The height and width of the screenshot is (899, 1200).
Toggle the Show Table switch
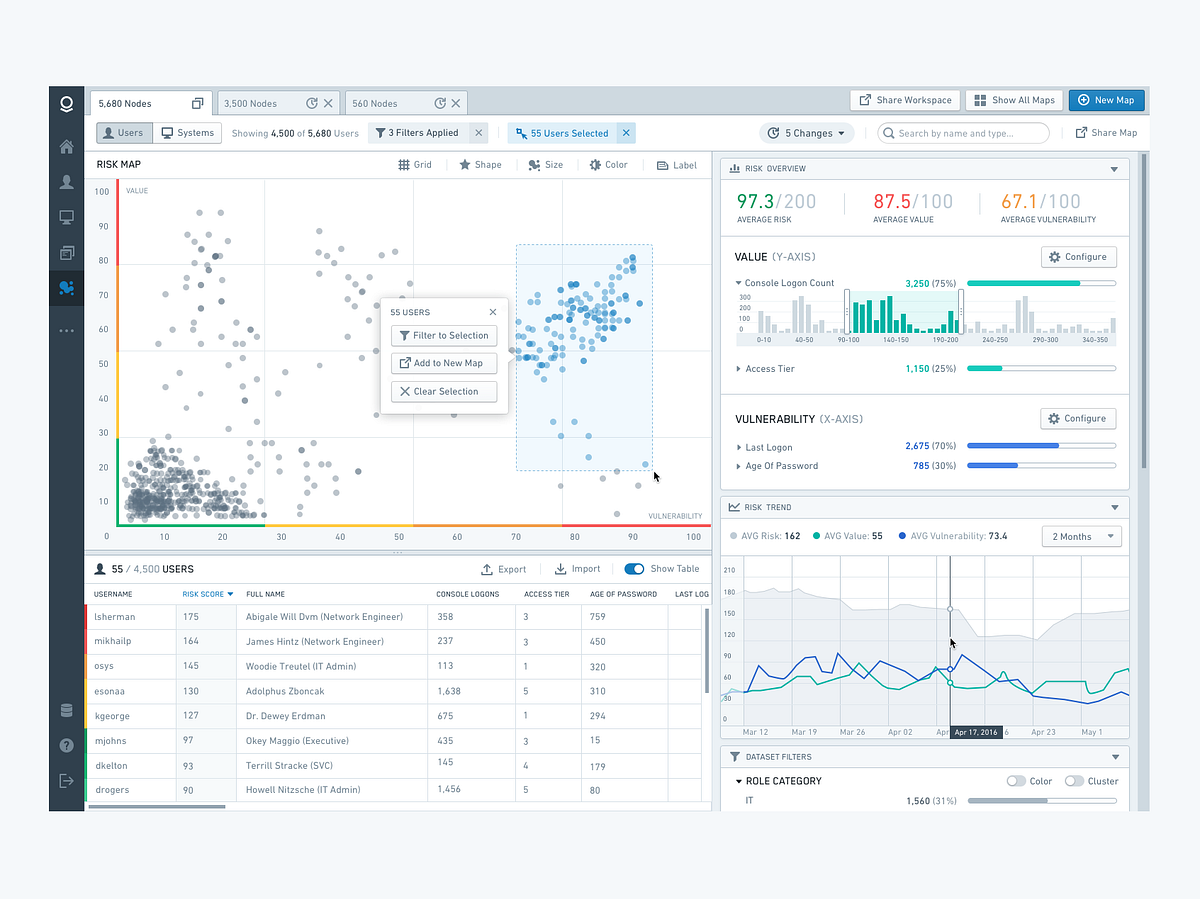(x=634, y=569)
